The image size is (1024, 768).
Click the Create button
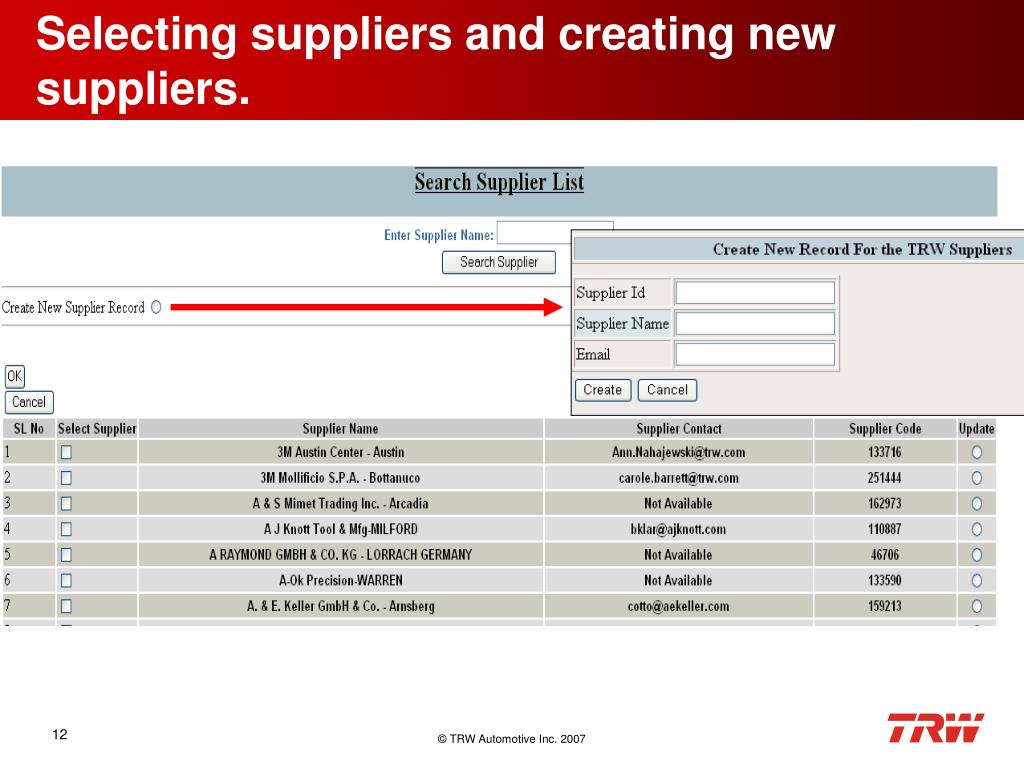tap(603, 390)
